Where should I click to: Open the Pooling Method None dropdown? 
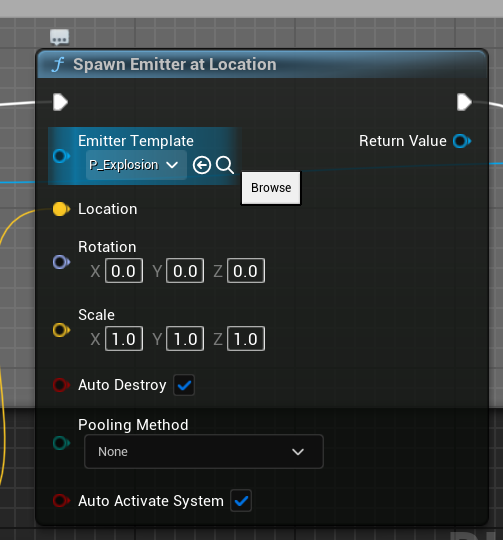[x=204, y=451]
